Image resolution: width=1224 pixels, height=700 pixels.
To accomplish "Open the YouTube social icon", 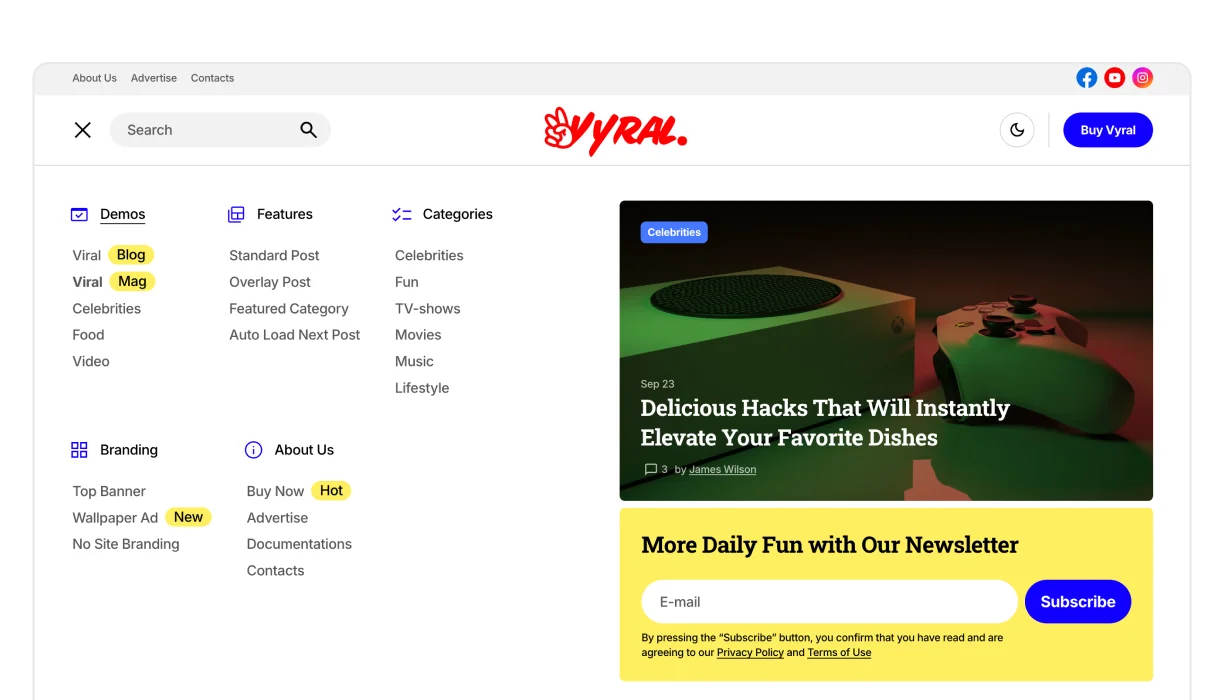I will (1114, 78).
